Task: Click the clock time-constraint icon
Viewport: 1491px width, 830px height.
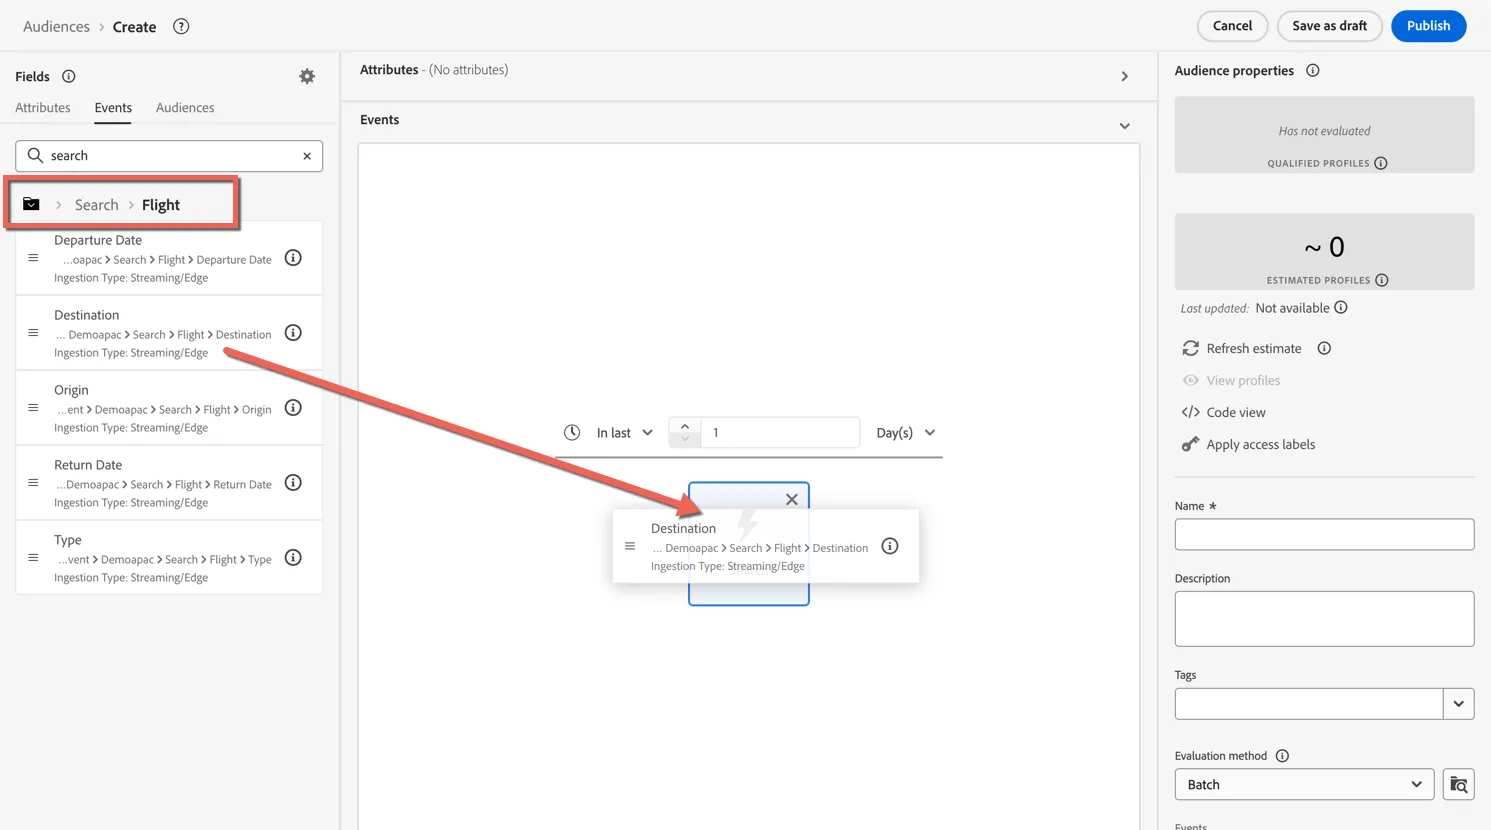Action: 572,433
